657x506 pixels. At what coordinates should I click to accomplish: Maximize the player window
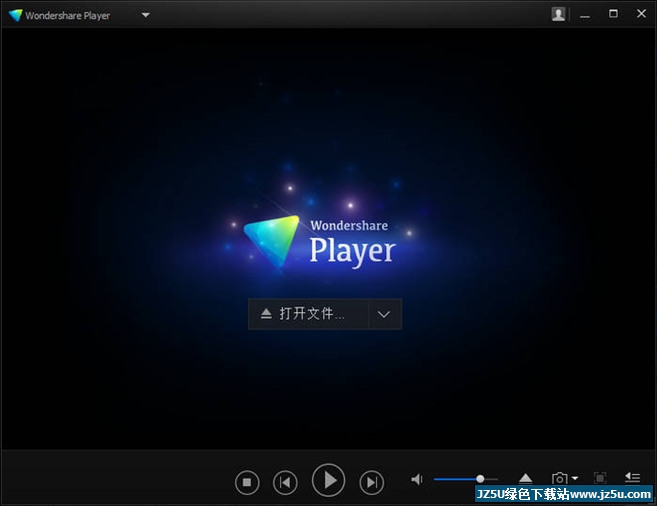click(x=613, y=14)
